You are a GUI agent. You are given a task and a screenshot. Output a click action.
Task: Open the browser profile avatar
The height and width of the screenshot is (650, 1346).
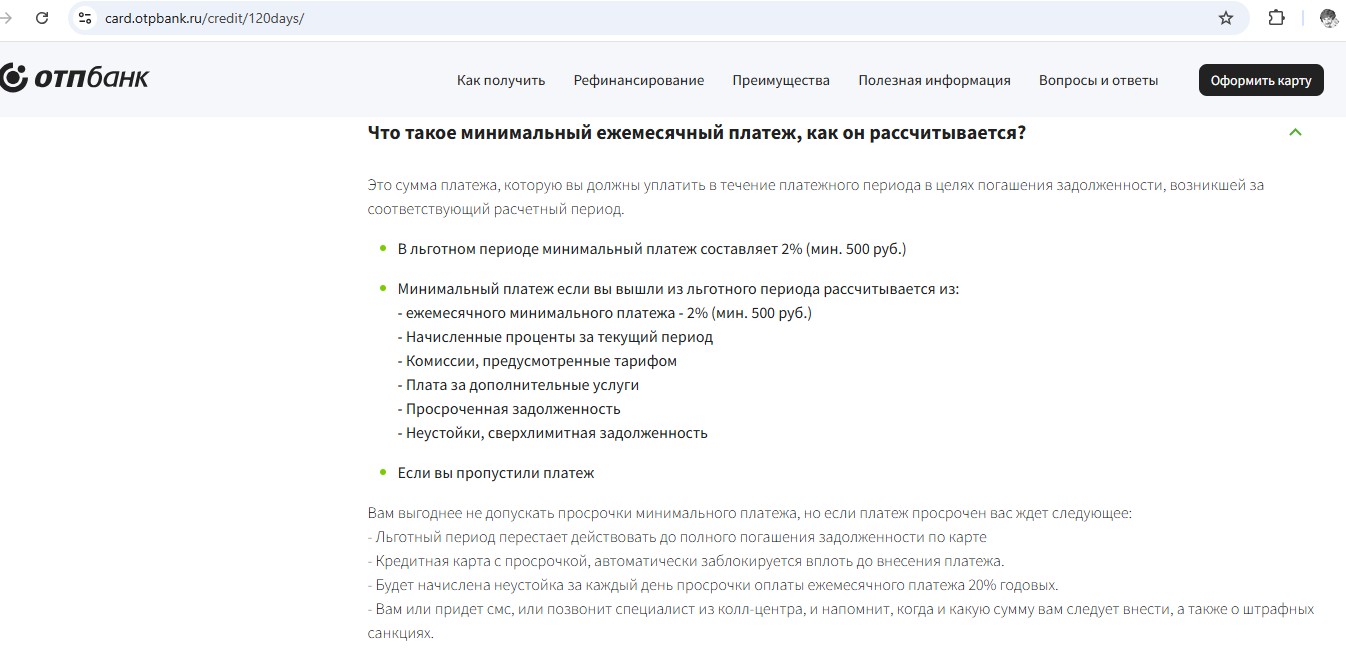(x=1328, y=18)
